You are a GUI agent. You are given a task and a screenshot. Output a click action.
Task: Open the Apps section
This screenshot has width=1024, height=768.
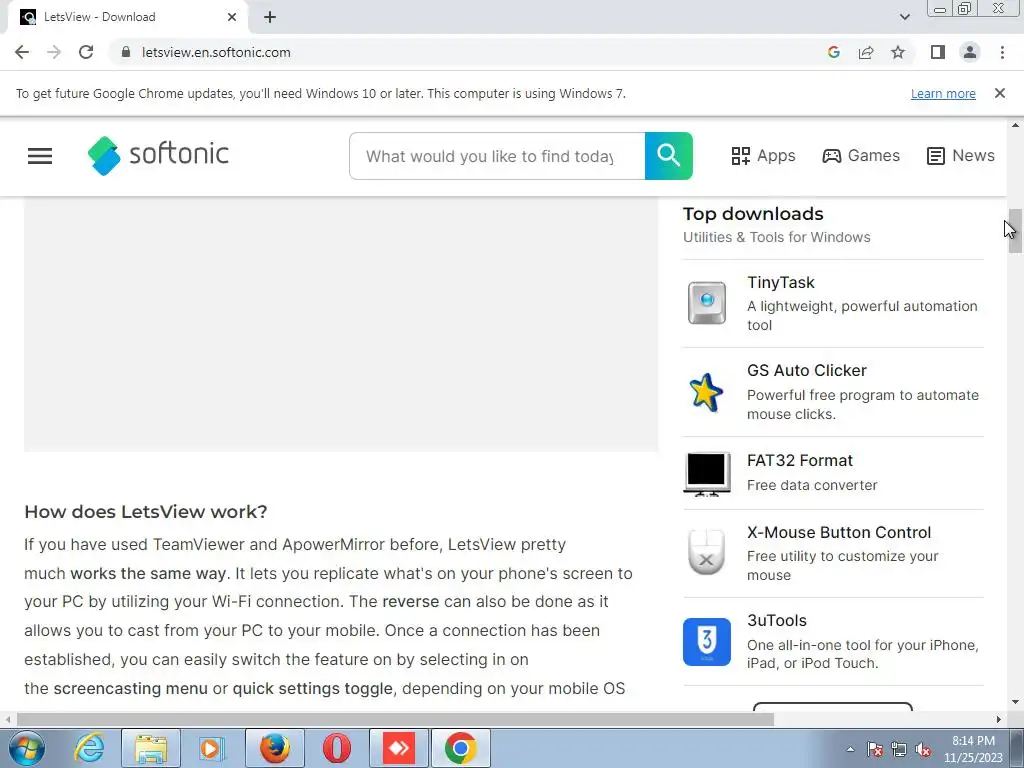coord(763,155)
